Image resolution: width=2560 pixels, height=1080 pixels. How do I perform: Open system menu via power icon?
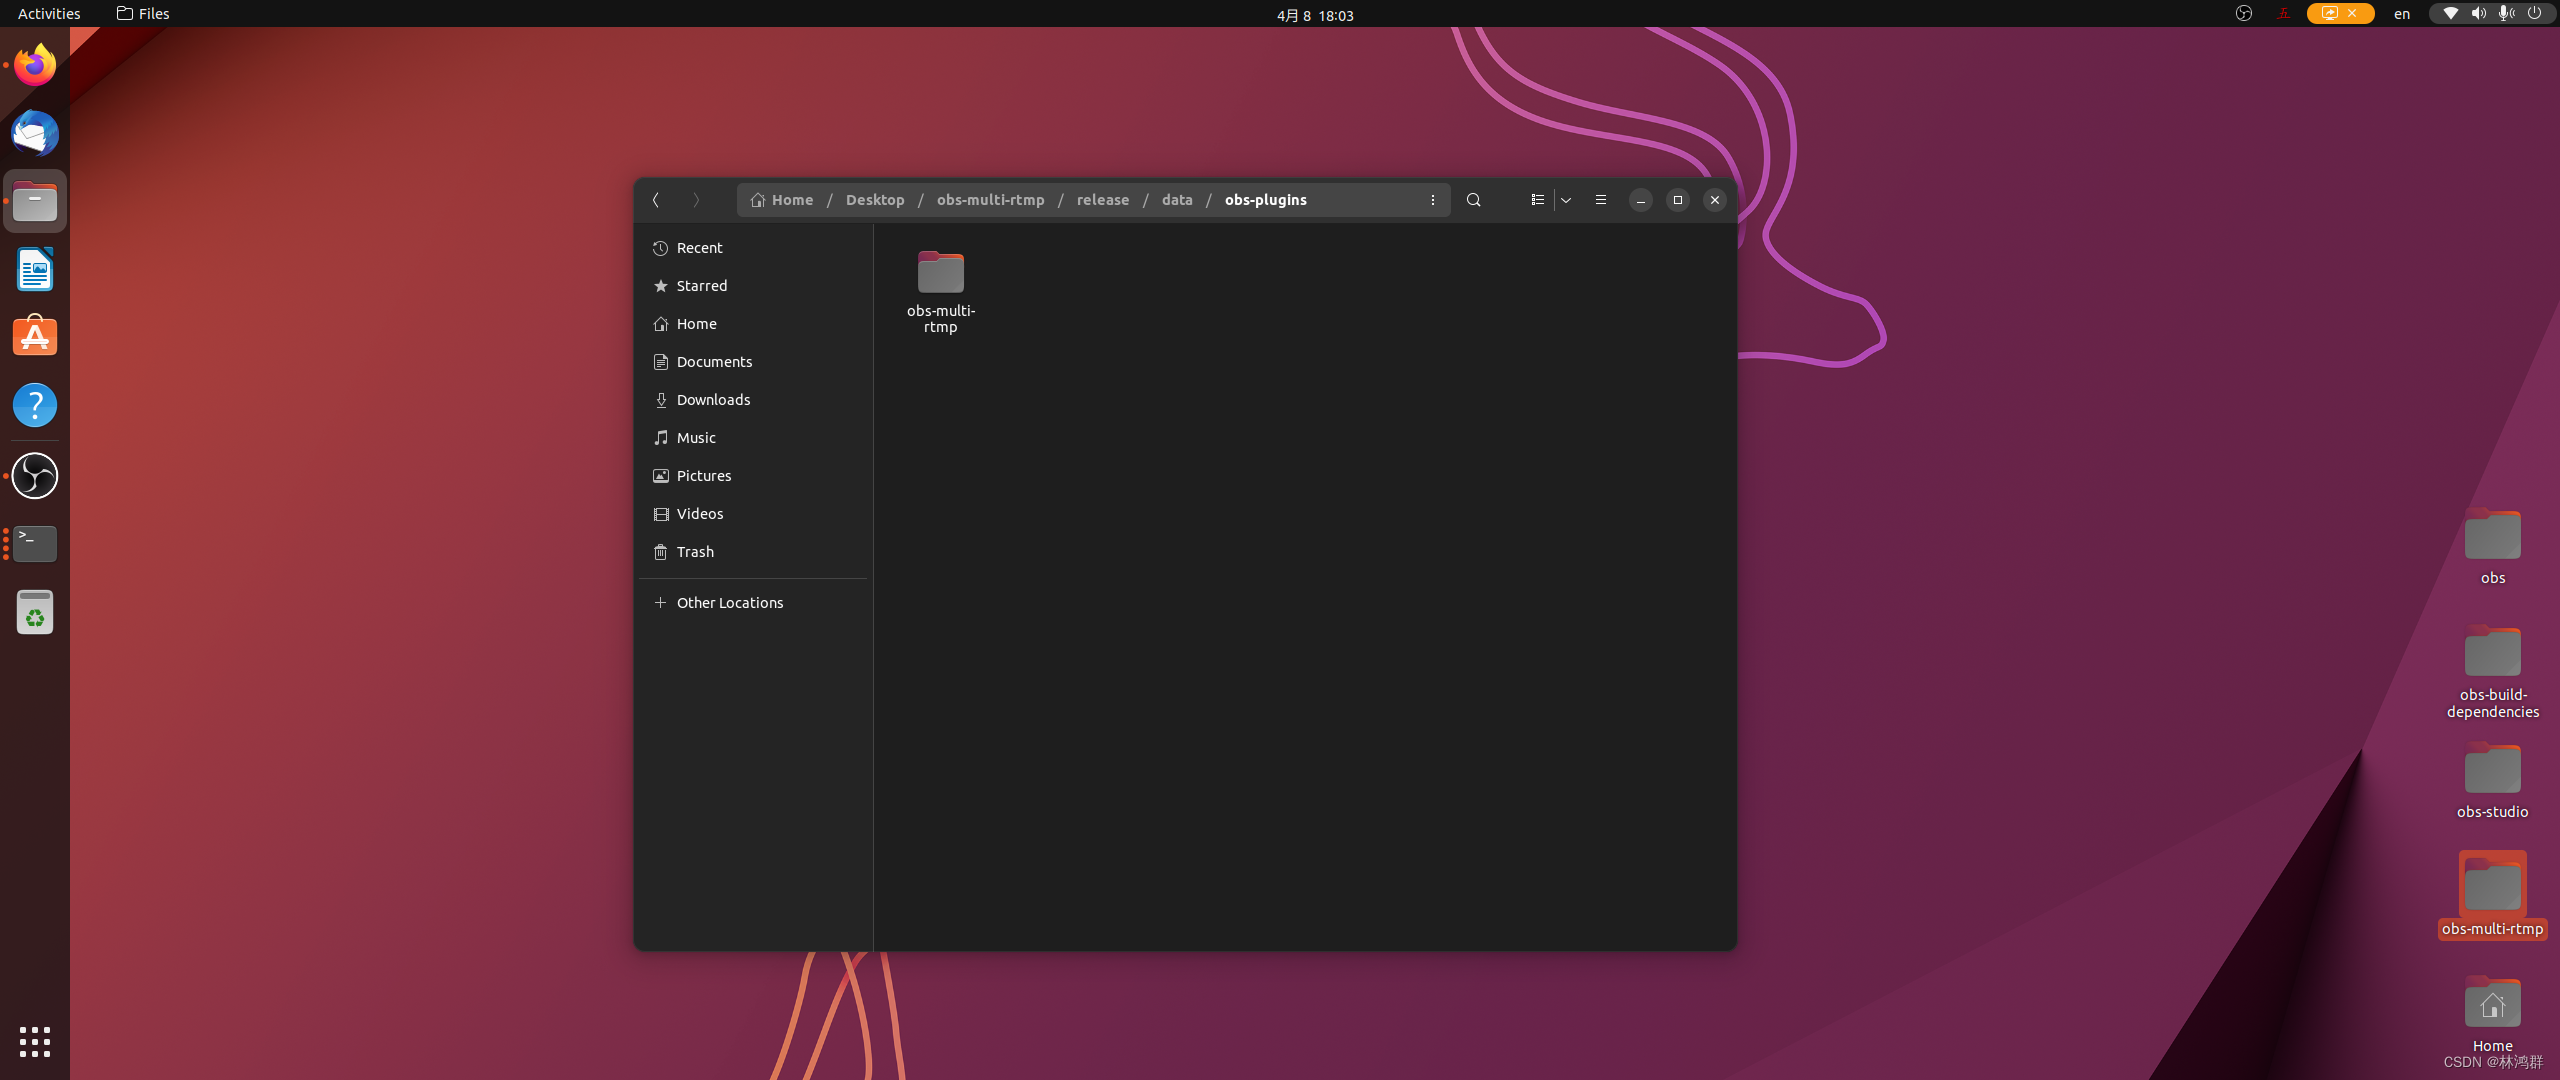[x=2534, y=14]
